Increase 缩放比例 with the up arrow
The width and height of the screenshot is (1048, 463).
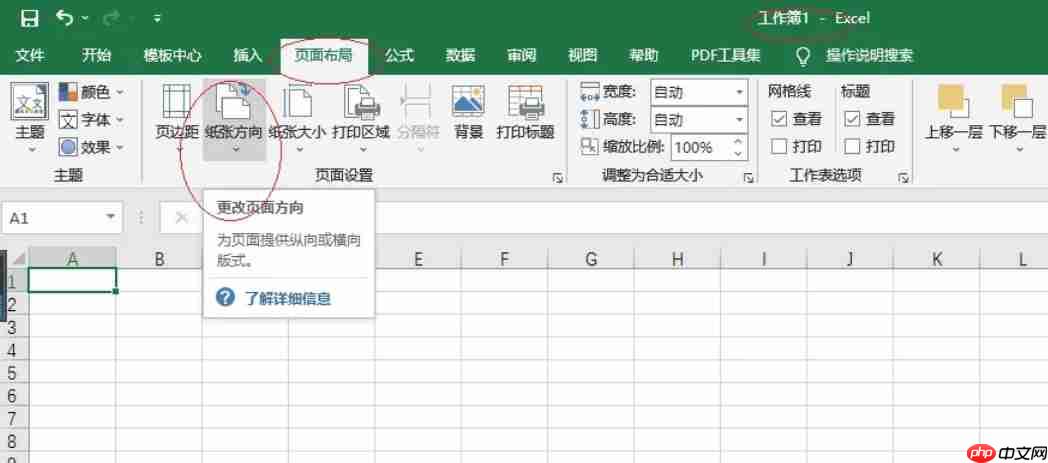[738, 141]
